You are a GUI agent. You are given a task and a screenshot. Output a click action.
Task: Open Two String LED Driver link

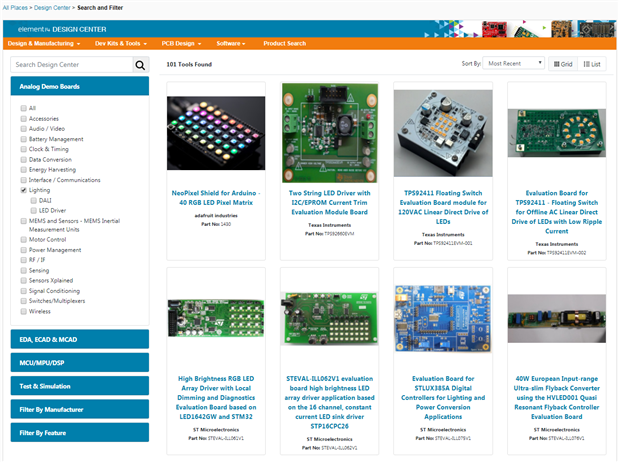pyautogui.click(x=330, y=203)
